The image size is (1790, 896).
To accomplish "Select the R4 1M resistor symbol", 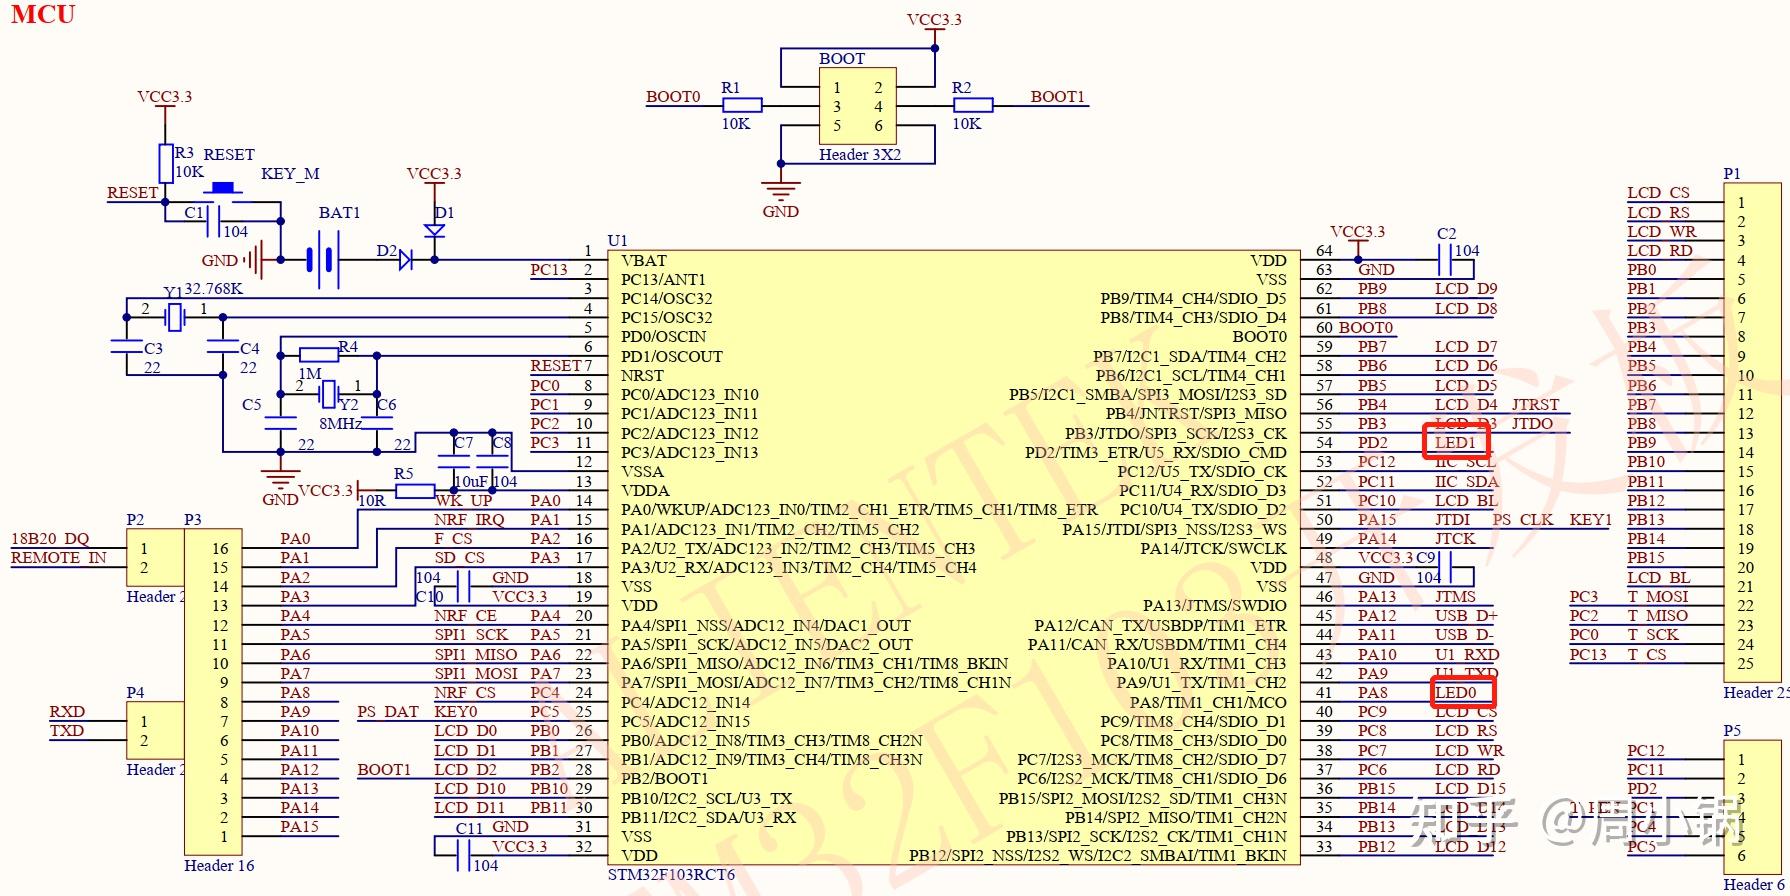I will [x=319, y=354].
